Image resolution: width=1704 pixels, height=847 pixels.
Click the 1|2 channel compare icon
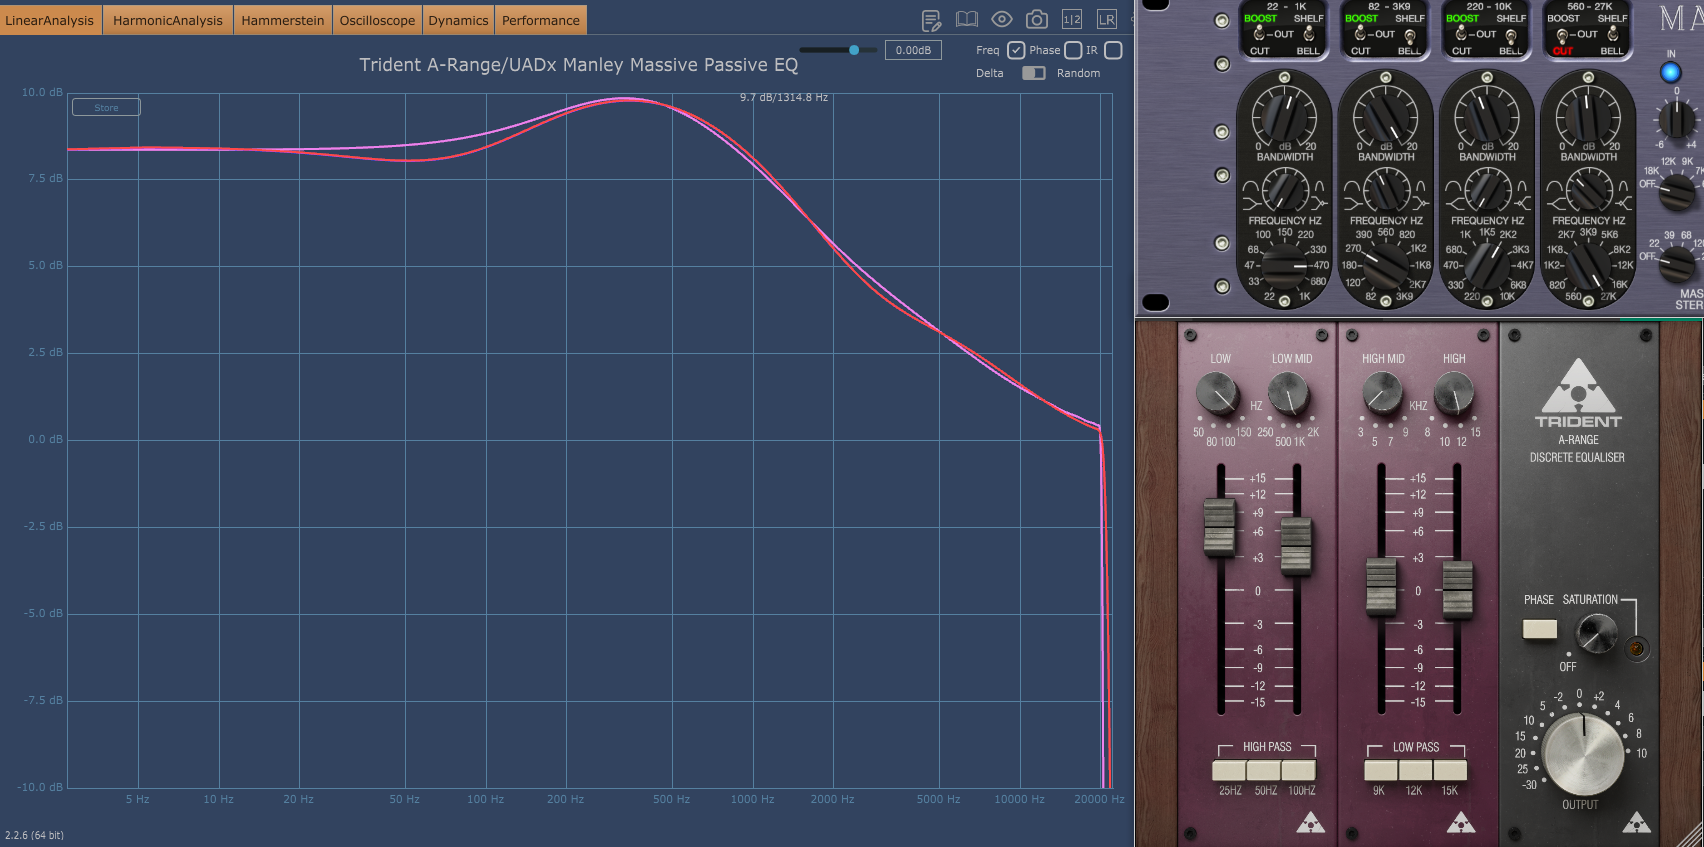1072,20
